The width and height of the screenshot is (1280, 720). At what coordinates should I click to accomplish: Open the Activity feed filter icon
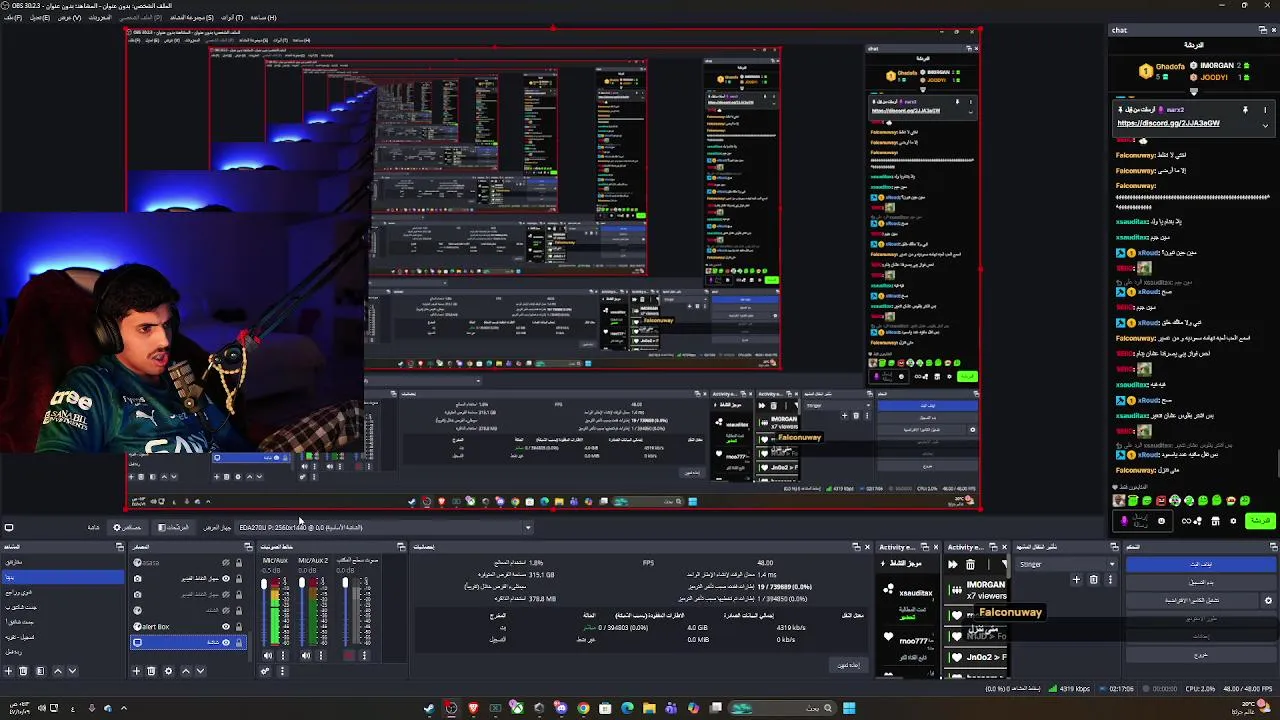pyautogui.click(x=1004, y=564)
